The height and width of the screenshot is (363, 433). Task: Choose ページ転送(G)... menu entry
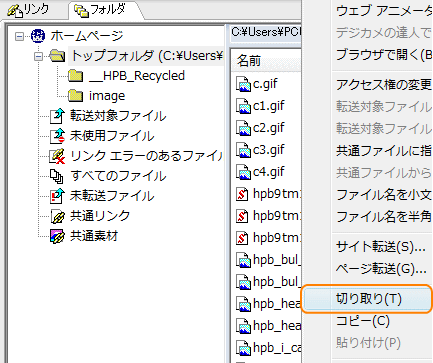click(381, 268)
